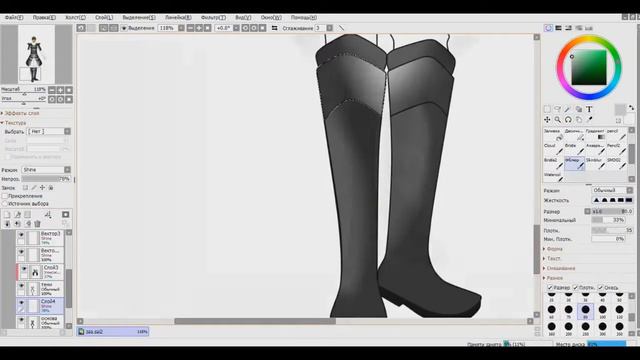Open the Окно menu

coord(271,18)
